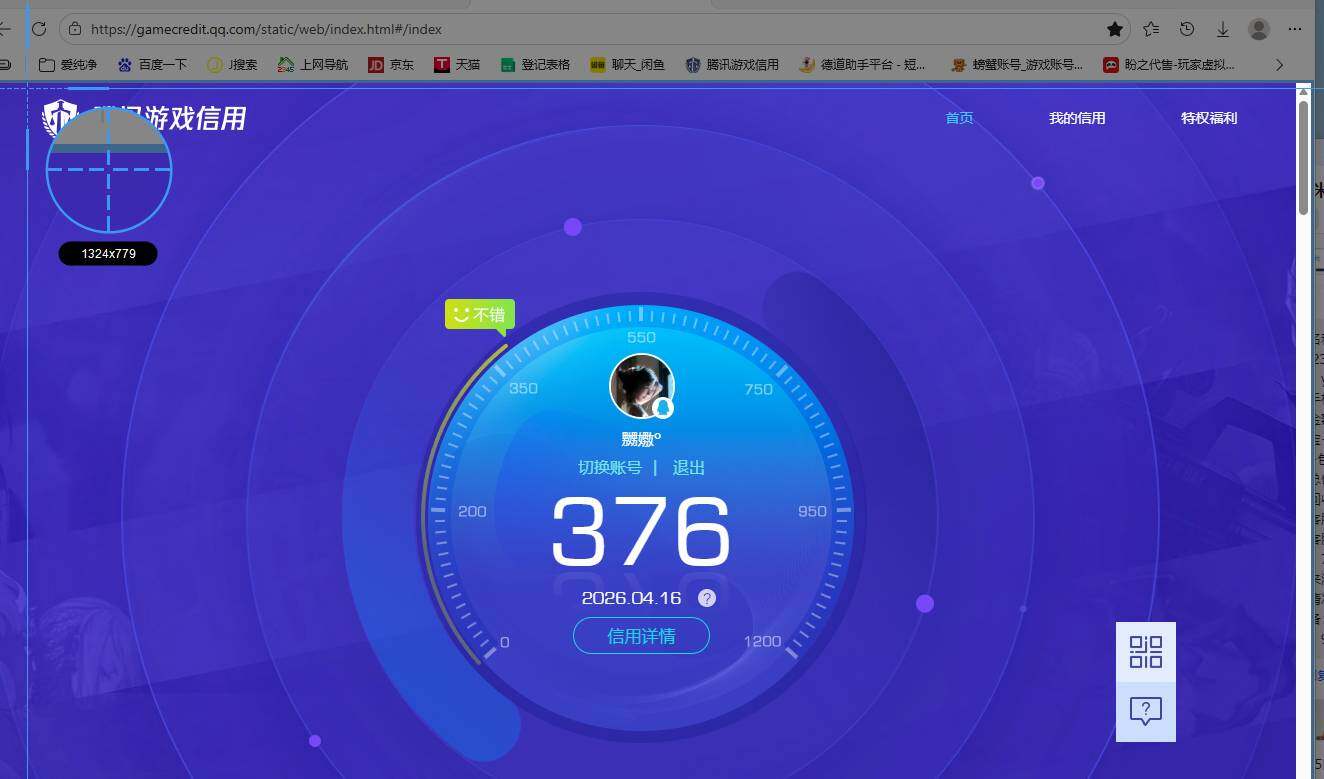Open browser history clock icon

pos(1187,29)
